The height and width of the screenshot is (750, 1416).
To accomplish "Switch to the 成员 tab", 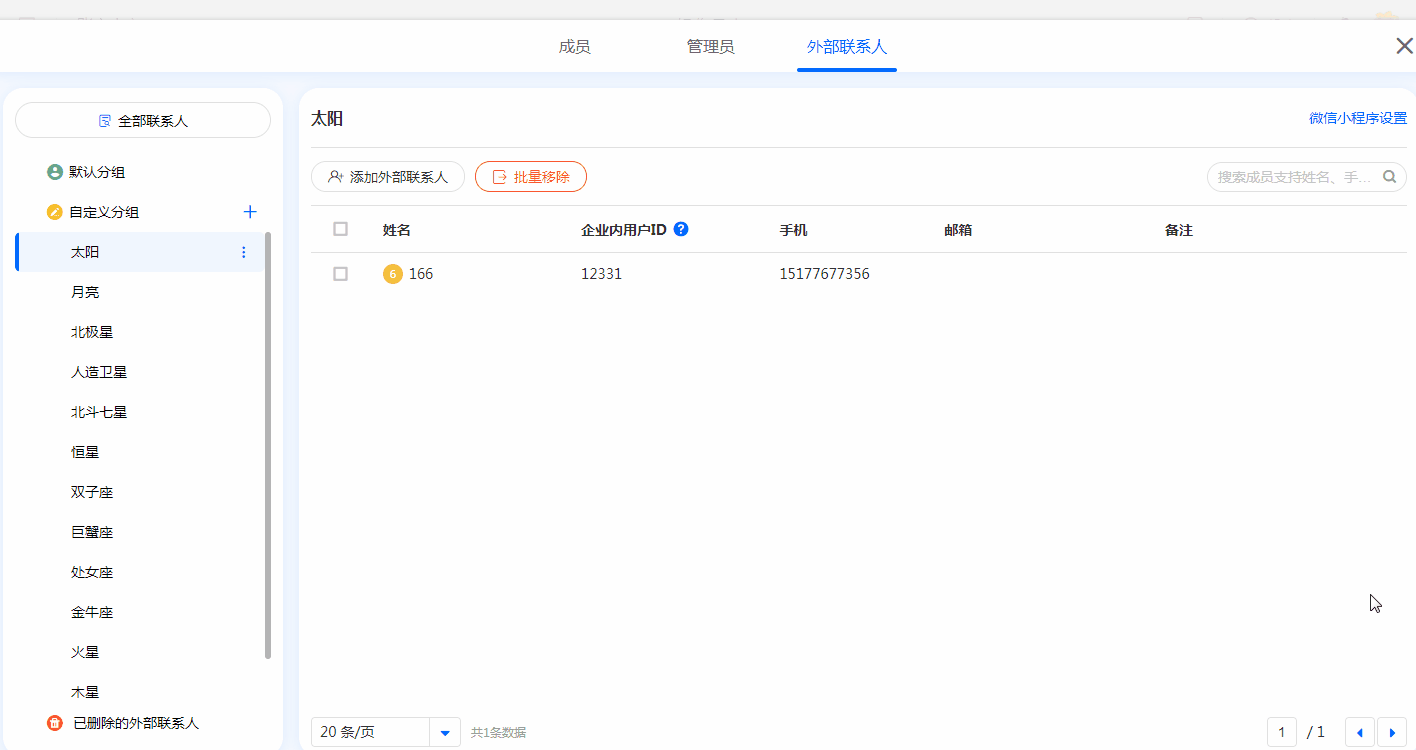I will [574, 47].
